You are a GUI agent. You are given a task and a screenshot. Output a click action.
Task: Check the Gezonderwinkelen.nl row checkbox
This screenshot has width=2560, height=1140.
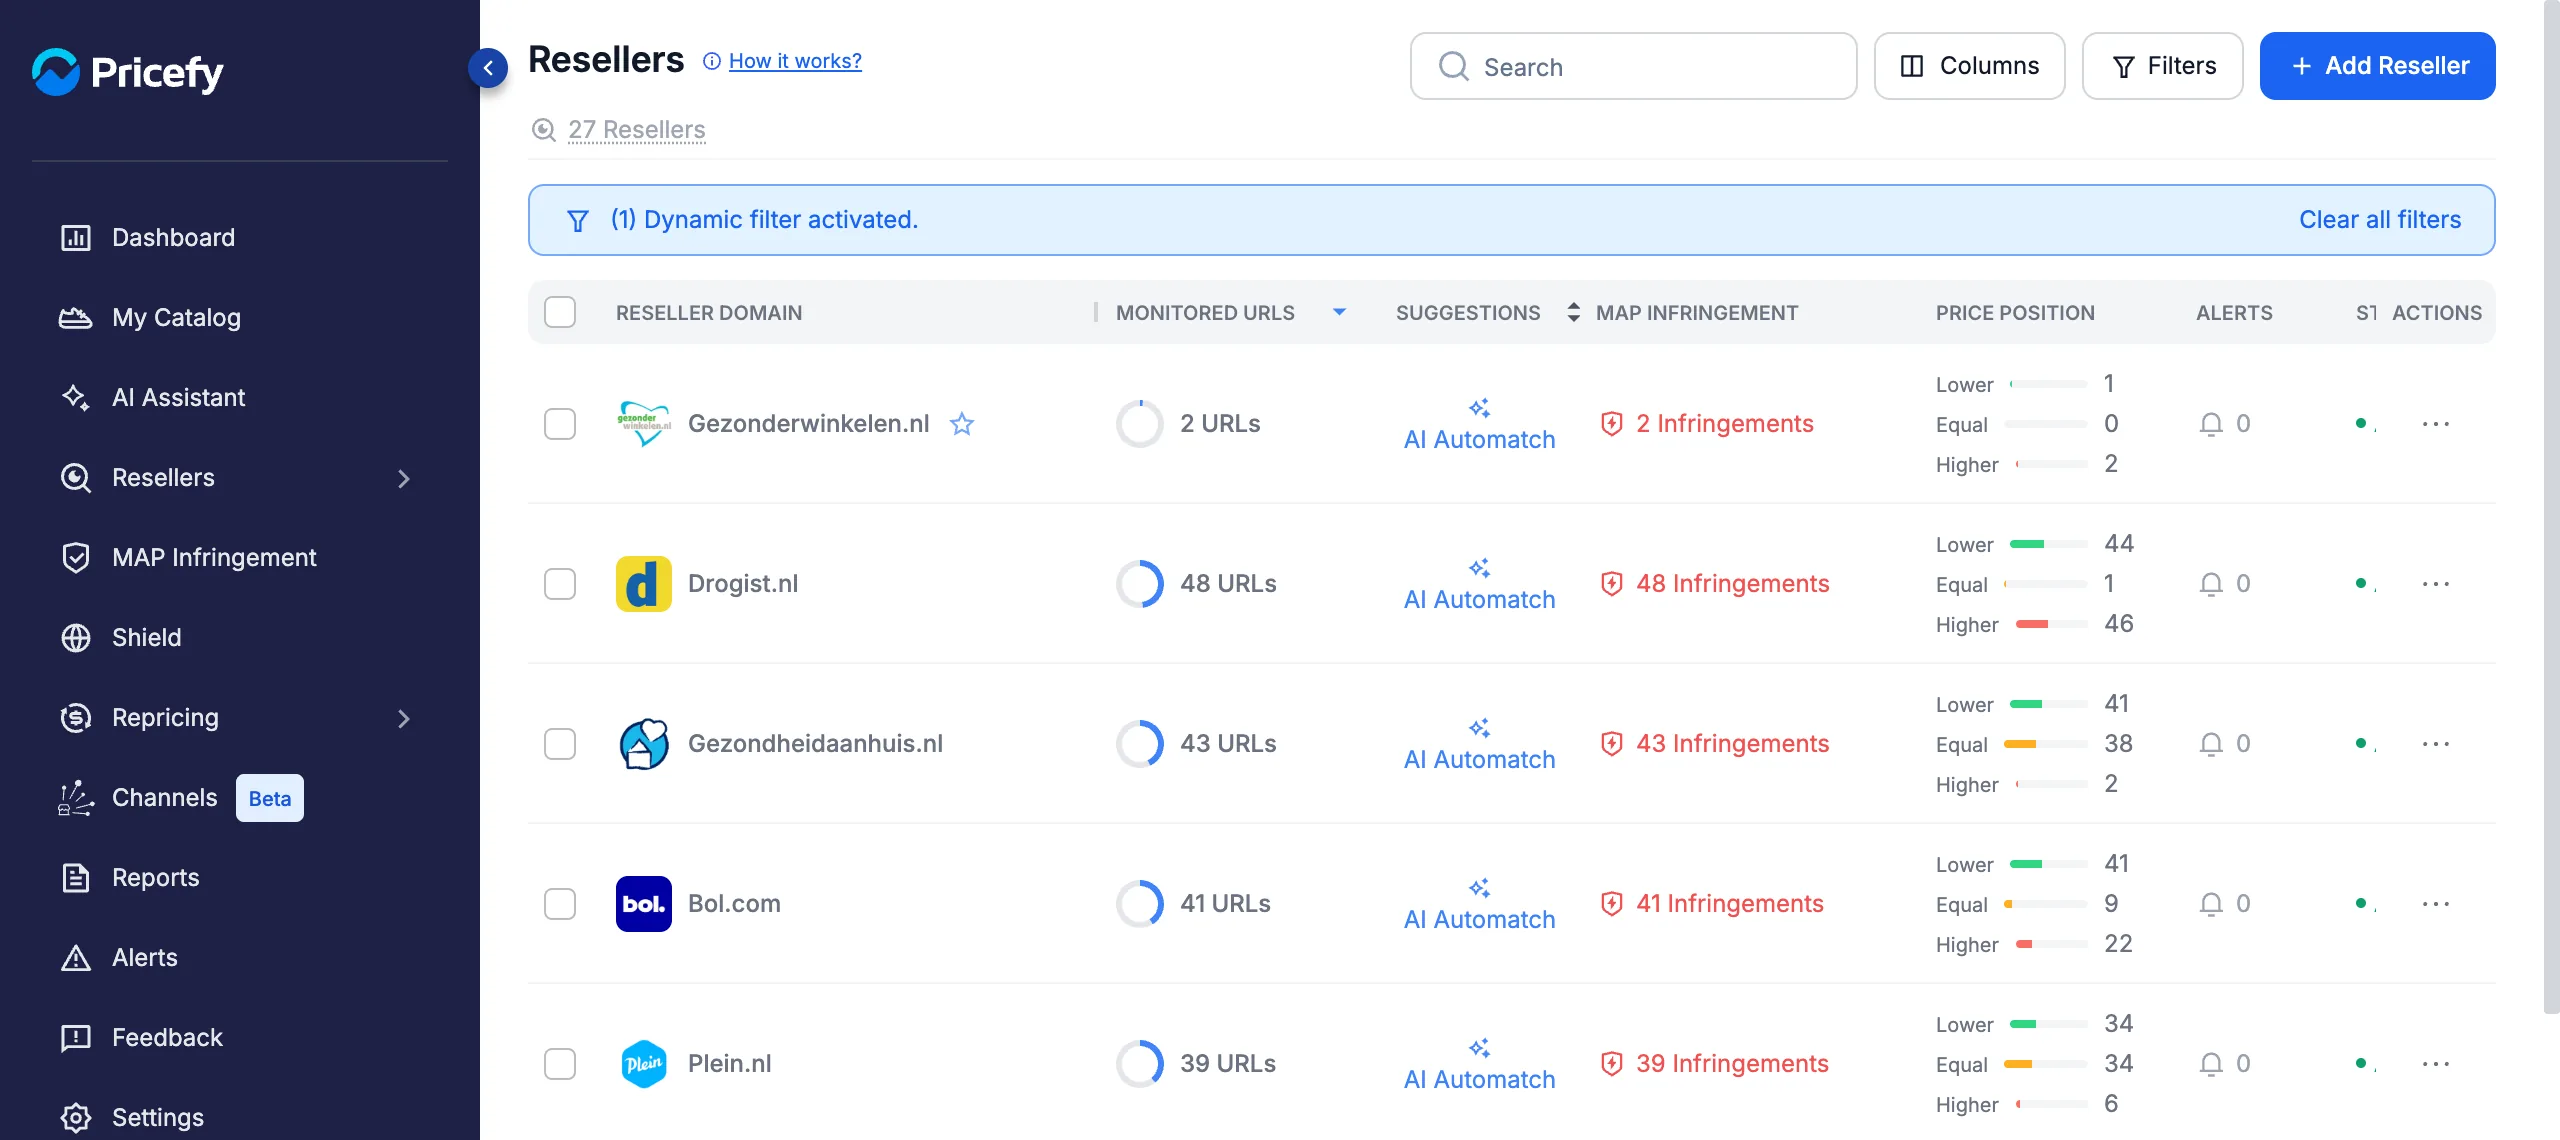click(x=560, y=424)
